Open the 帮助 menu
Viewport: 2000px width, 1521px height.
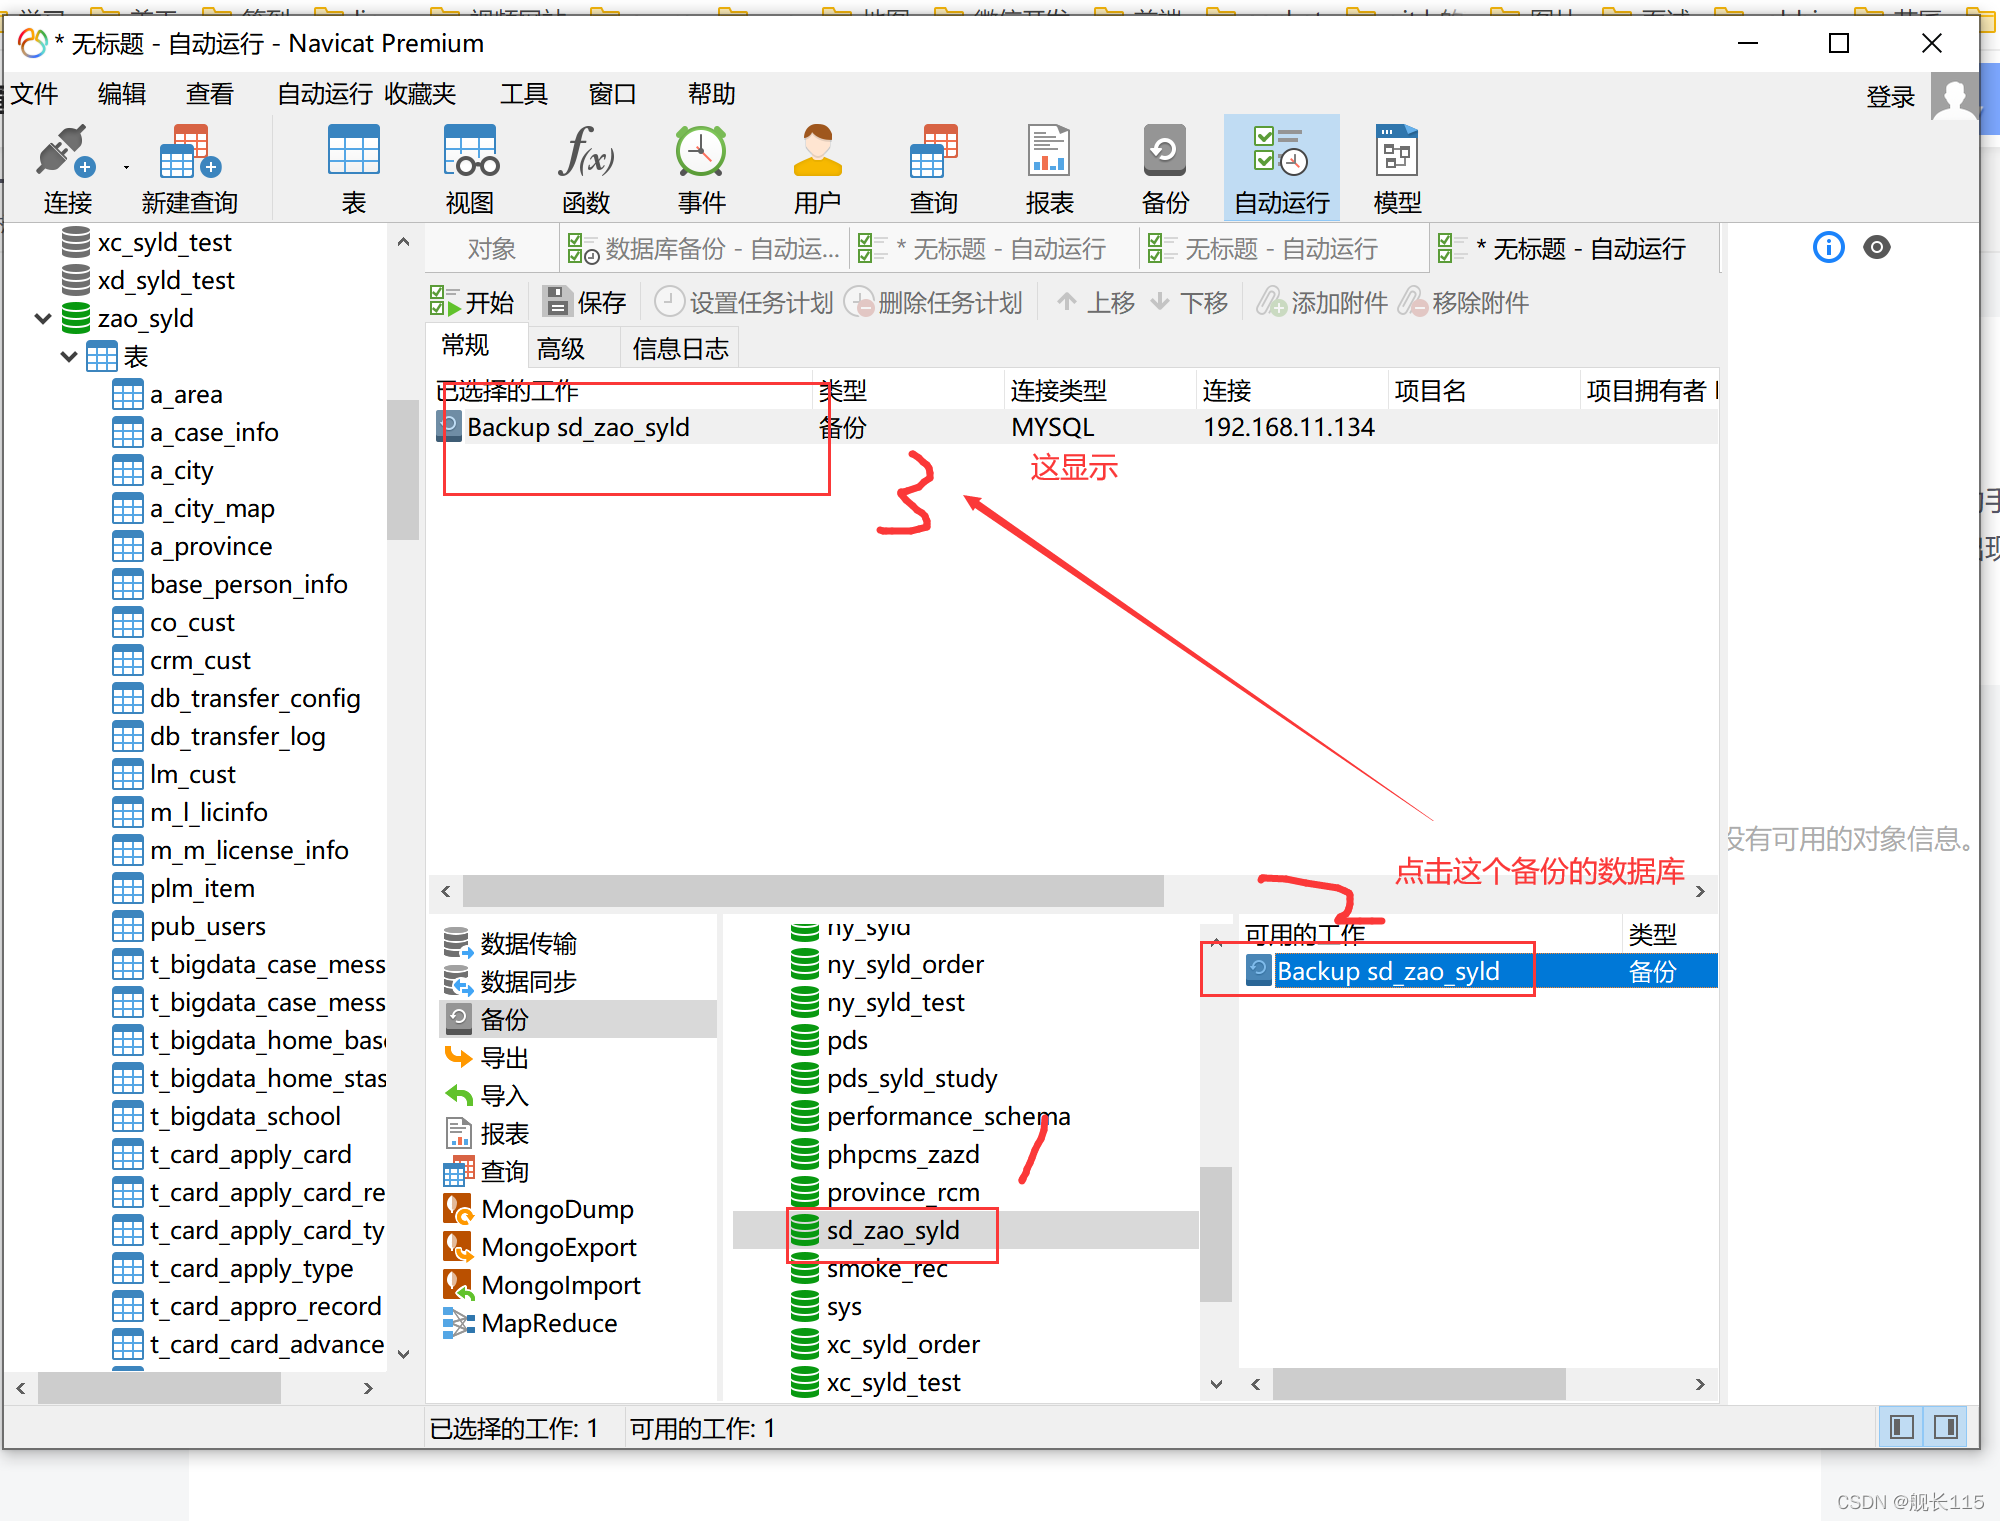point(712,94)
